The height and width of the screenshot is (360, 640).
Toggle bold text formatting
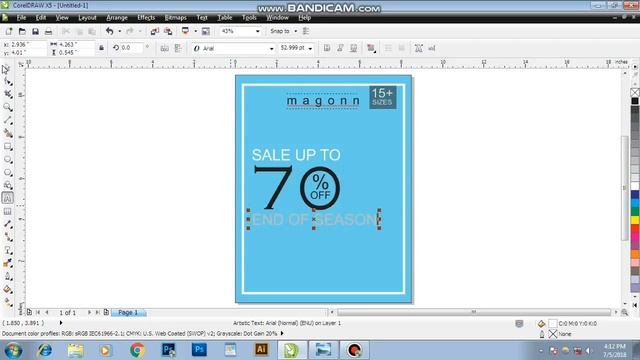click(327, 48)
